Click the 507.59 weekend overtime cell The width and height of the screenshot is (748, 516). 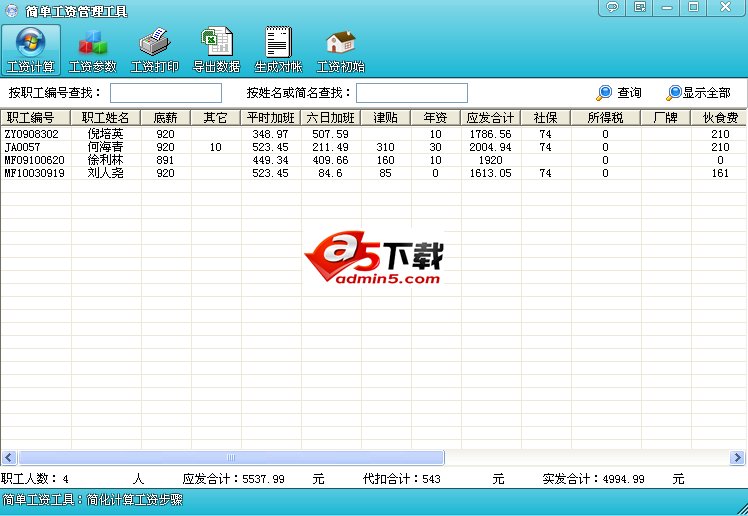tap(331, 134)
